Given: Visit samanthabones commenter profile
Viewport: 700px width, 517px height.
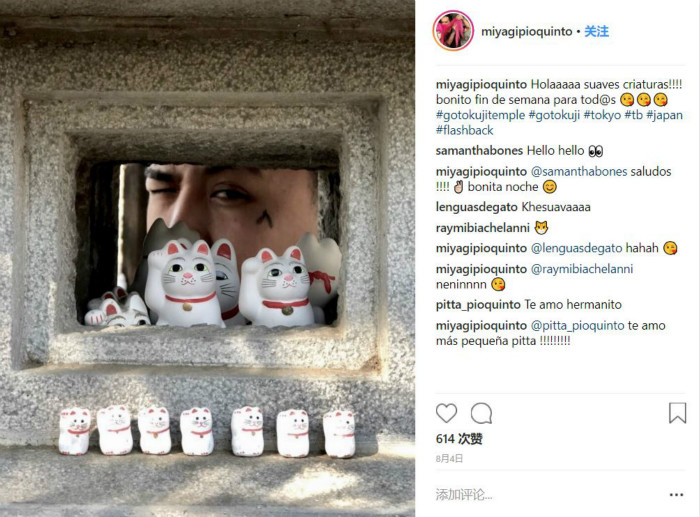Looking at the screenshot, I should coord(479,151).
